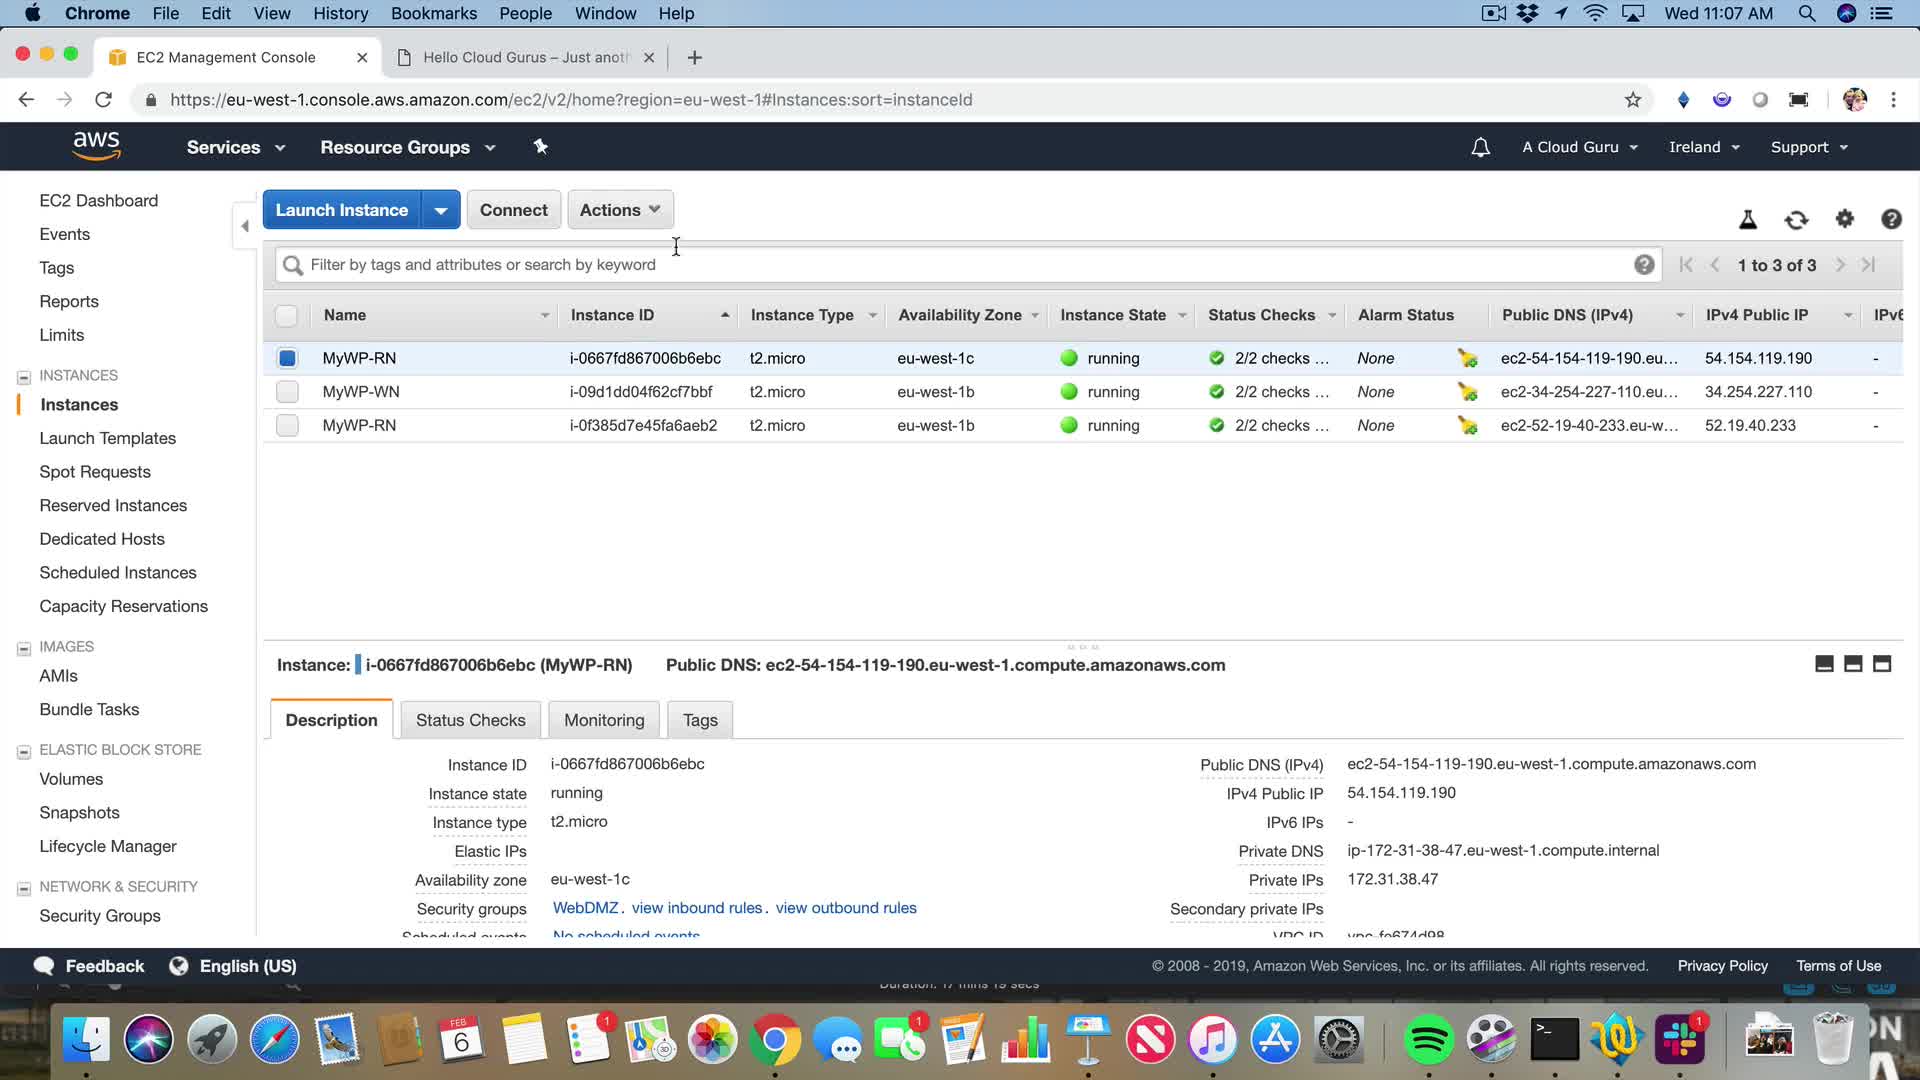Maximize the details pane with rightmost layout icon

coord(1881,664)
